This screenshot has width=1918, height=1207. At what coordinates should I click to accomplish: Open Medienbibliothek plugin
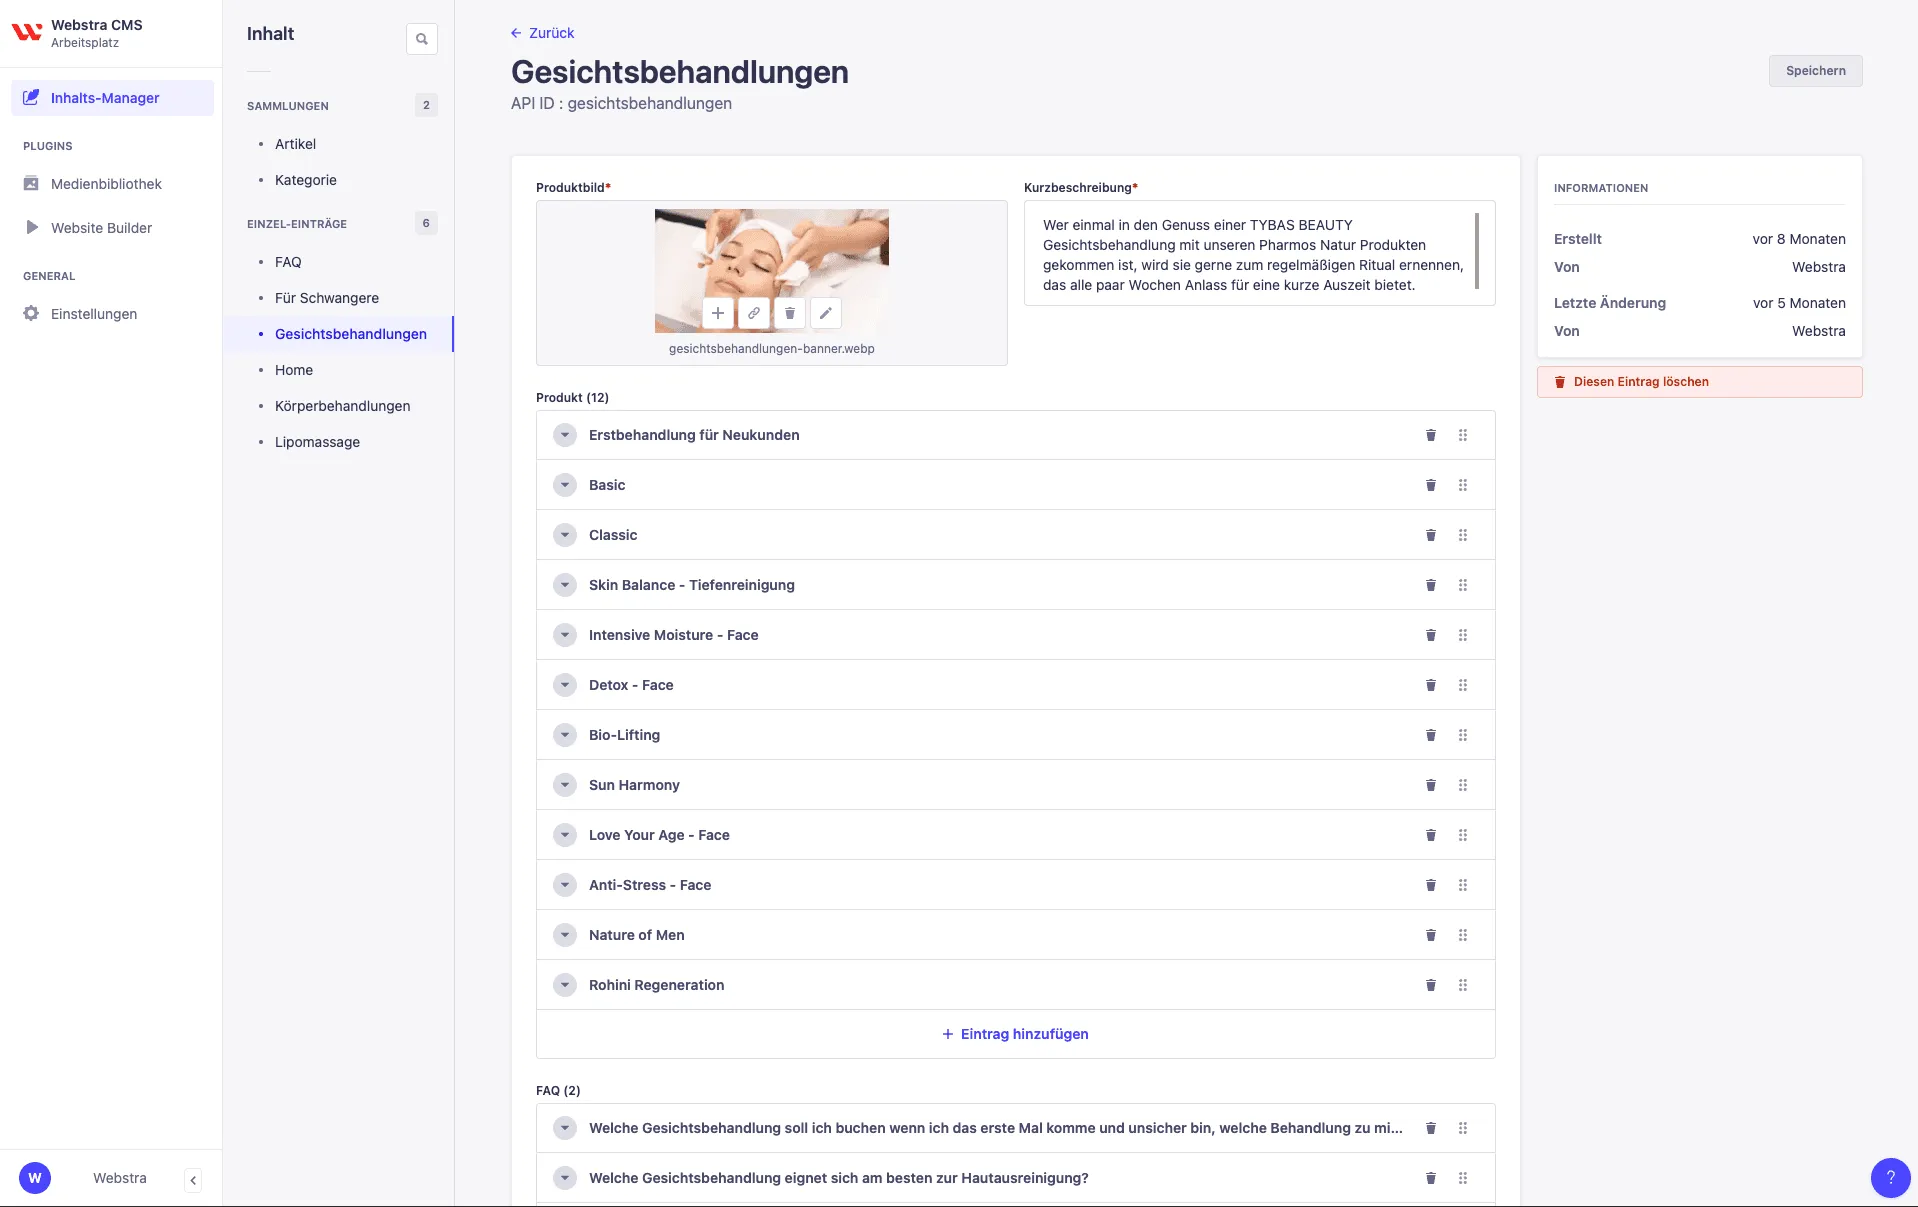106,184
